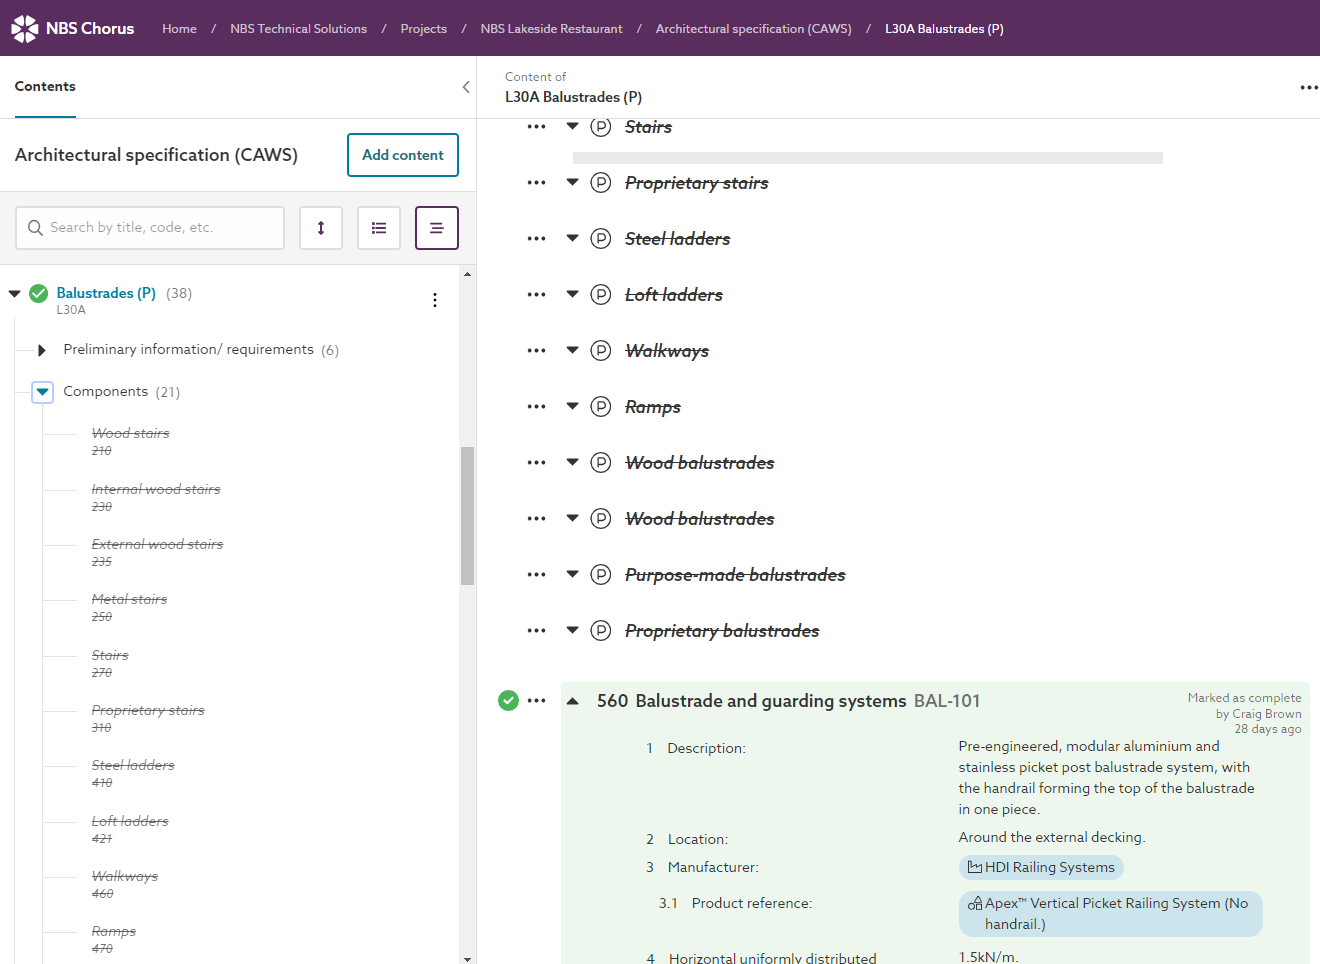Viewport: 1320px width, 964px height.
Task: Click the sort order arrows icon
Action: click(321, 228)
